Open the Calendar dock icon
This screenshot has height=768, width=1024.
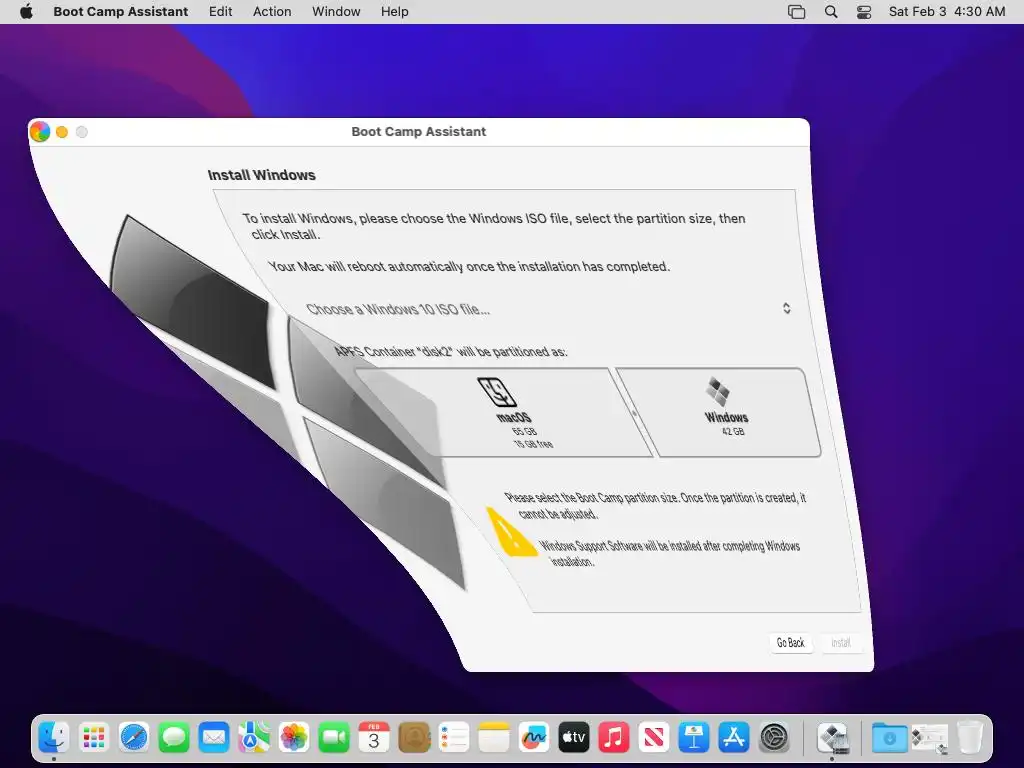click(x=374, y=738)
